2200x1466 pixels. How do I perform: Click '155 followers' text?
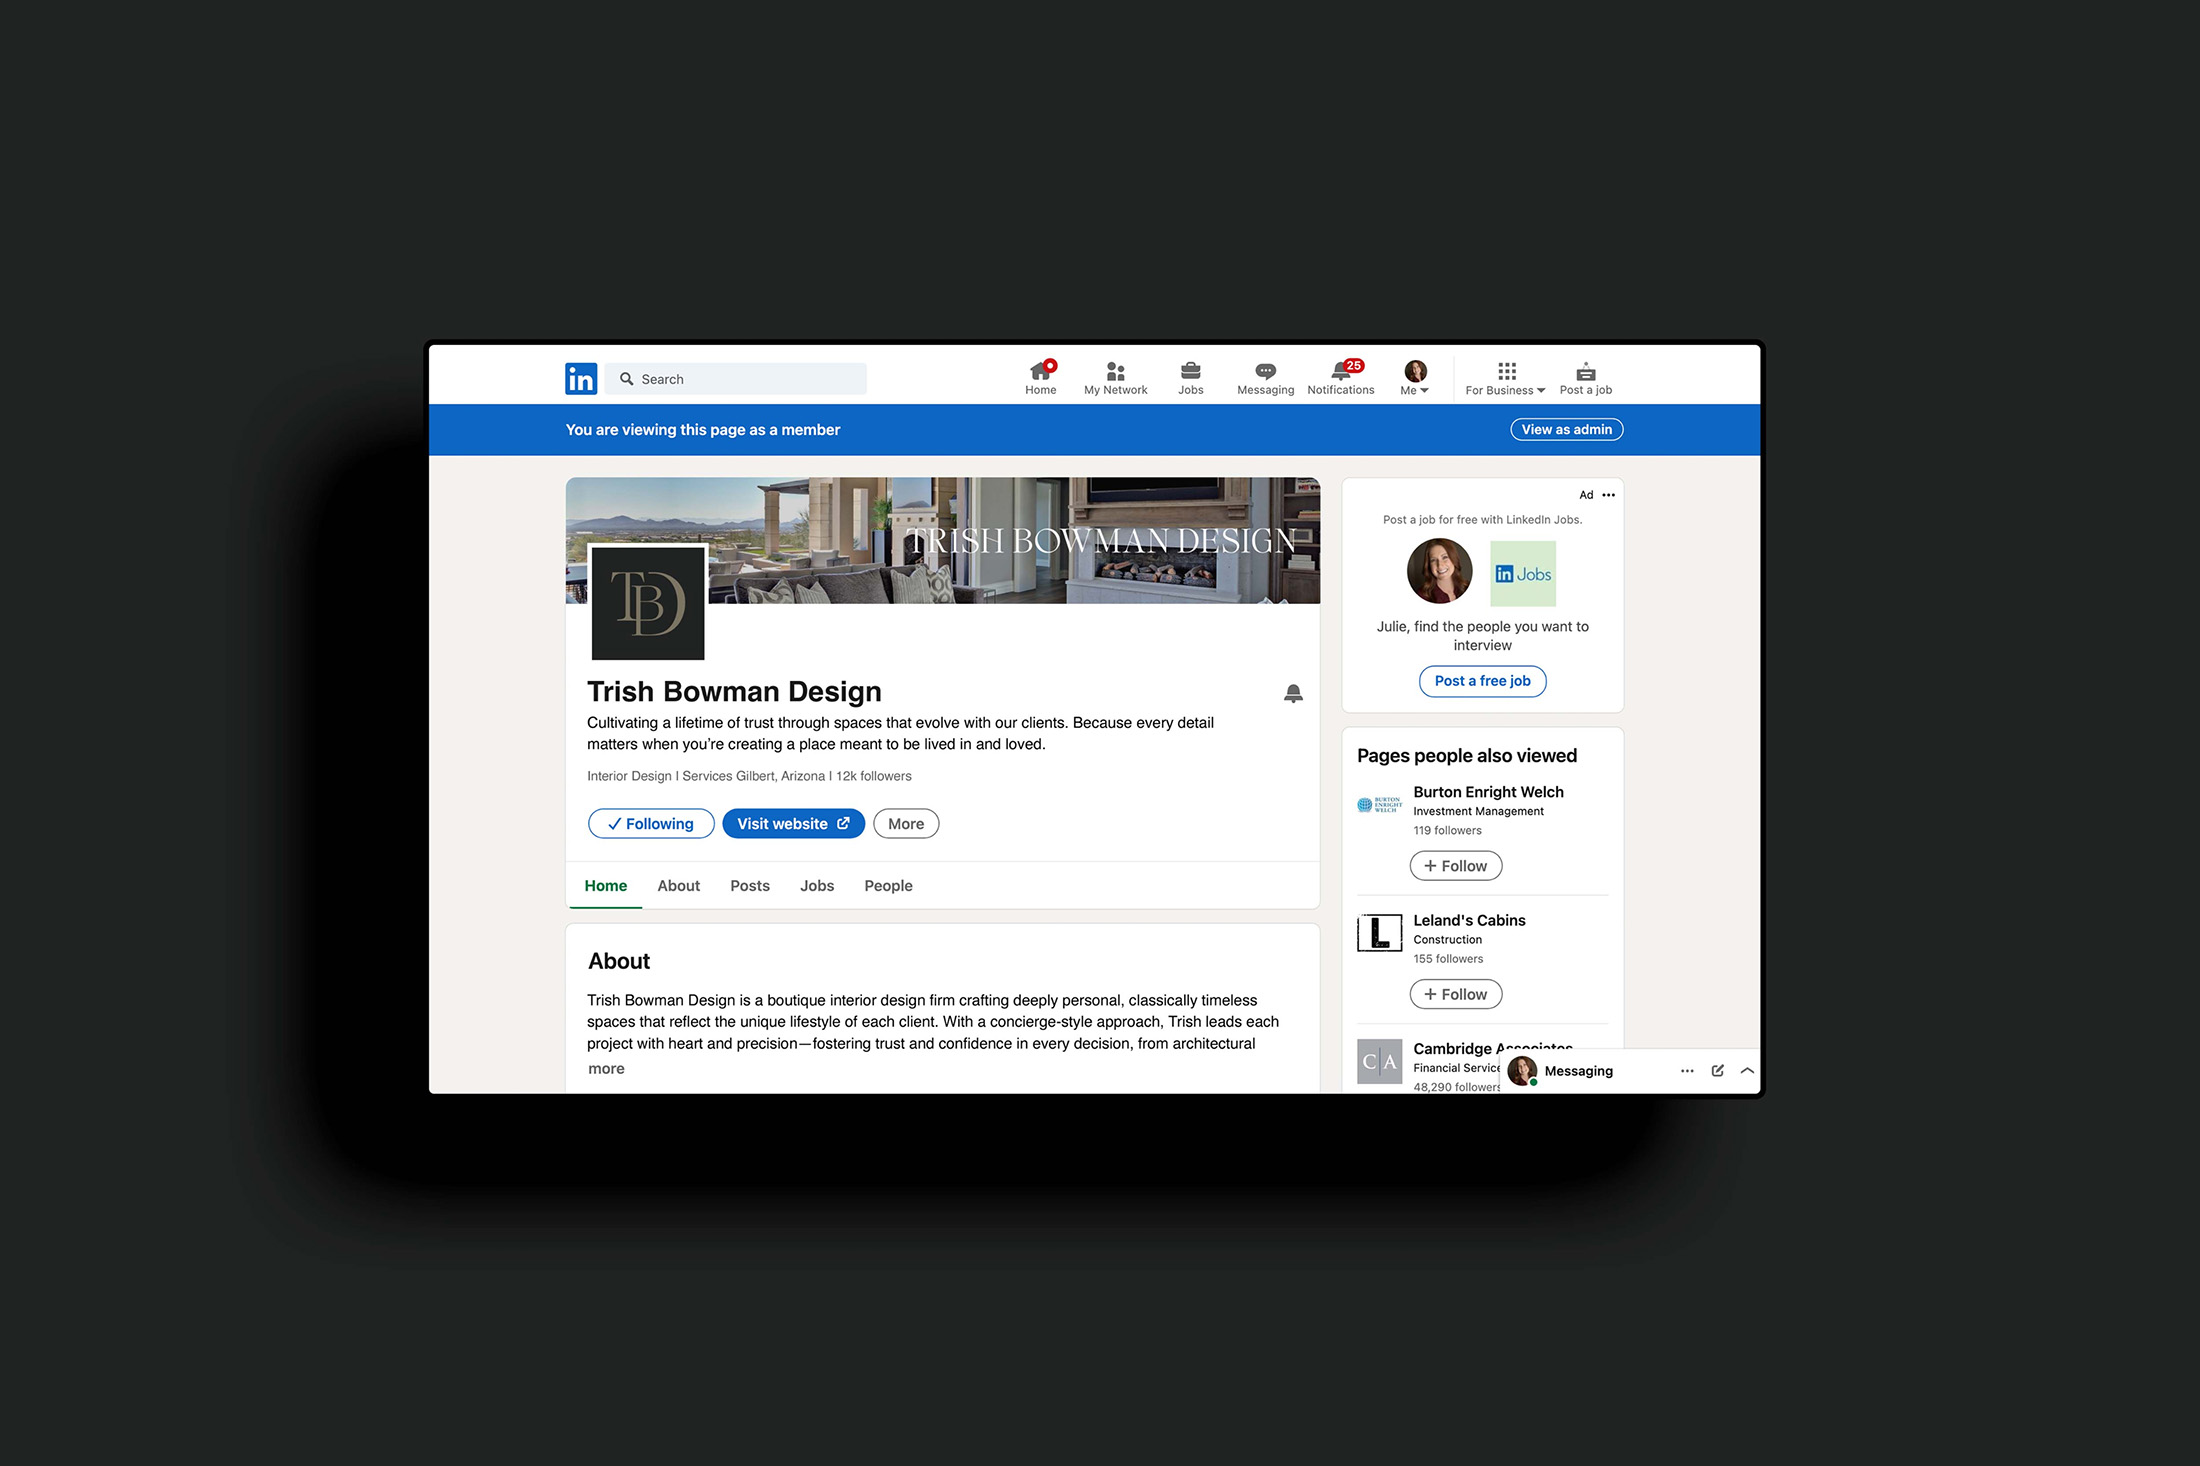(1448, 959)
